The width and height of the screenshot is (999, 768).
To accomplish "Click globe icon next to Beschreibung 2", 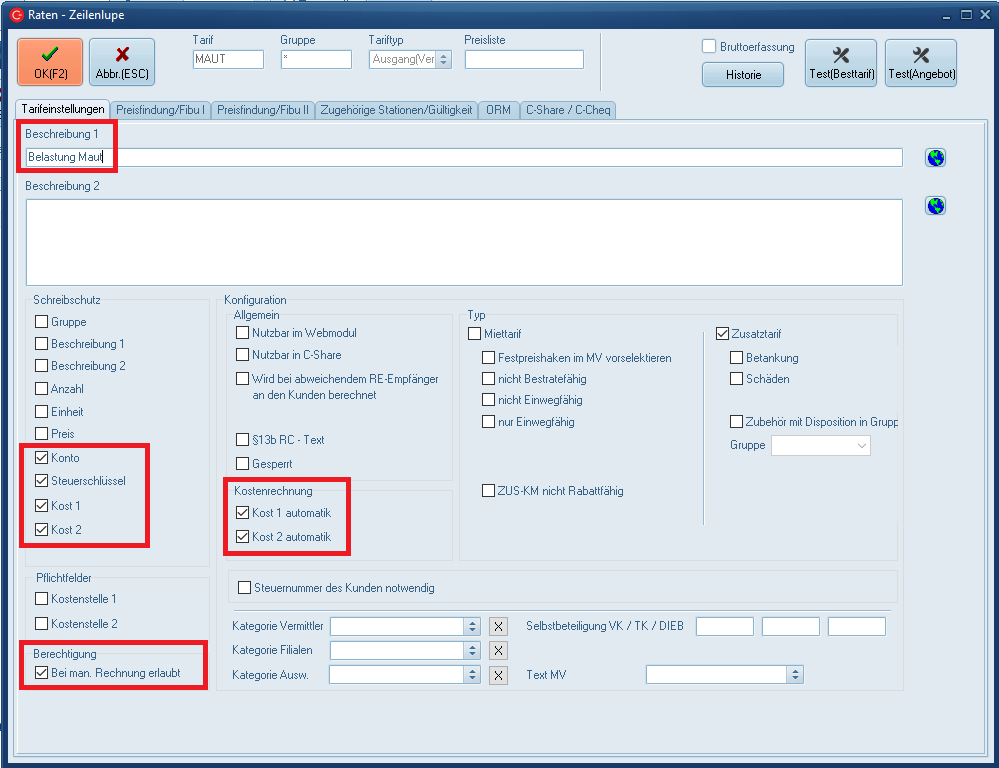I will pyautogui.click(x=935, y=206).
